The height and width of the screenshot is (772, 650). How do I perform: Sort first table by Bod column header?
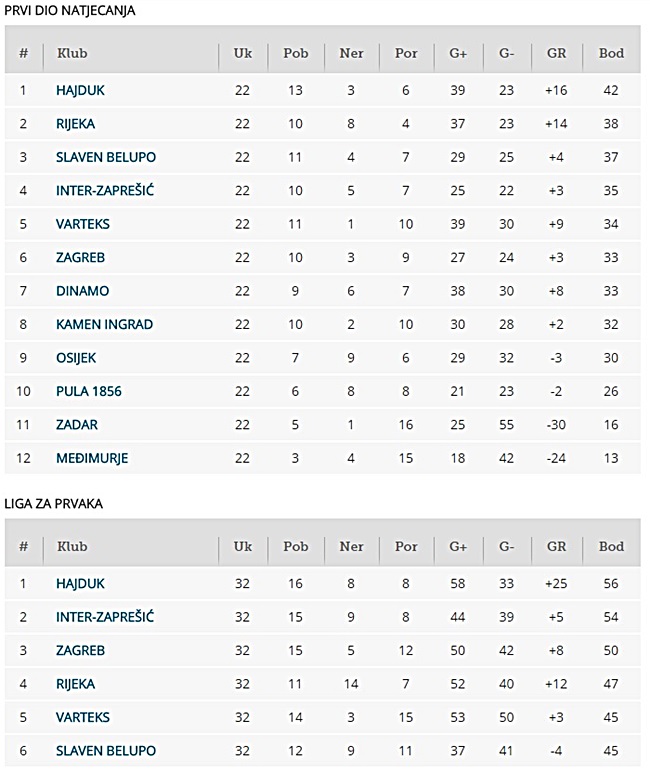[611, 53]
